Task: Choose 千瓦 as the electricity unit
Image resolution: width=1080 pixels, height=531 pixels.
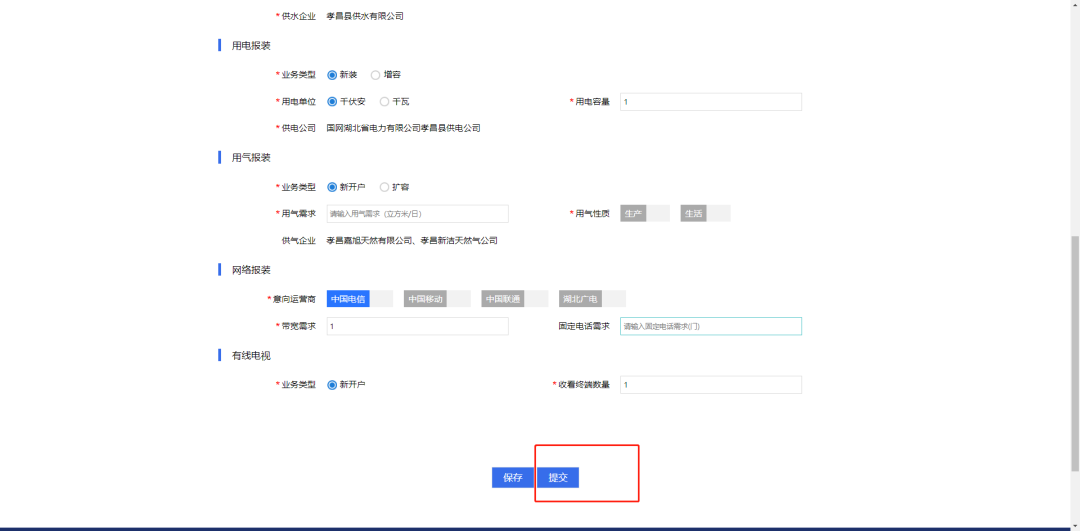Action: 384,102
